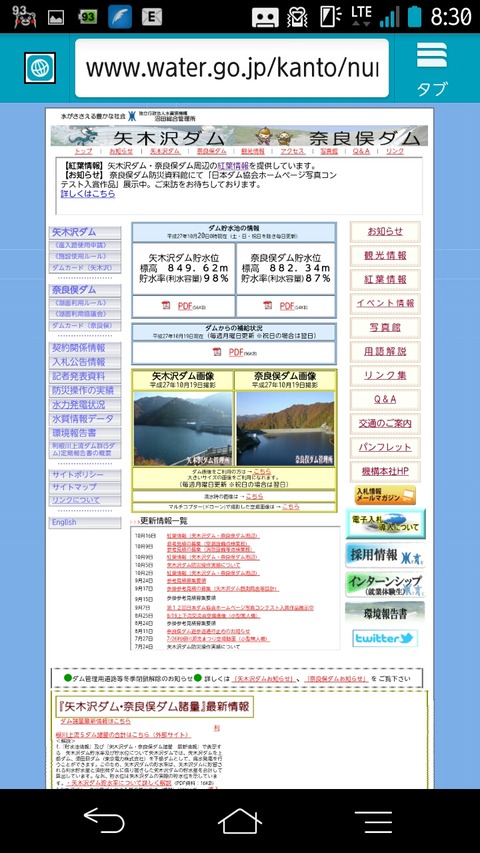Click the トップ nav link
The width and height of the screenshot is (480, 853).
[x=83, y=151]
